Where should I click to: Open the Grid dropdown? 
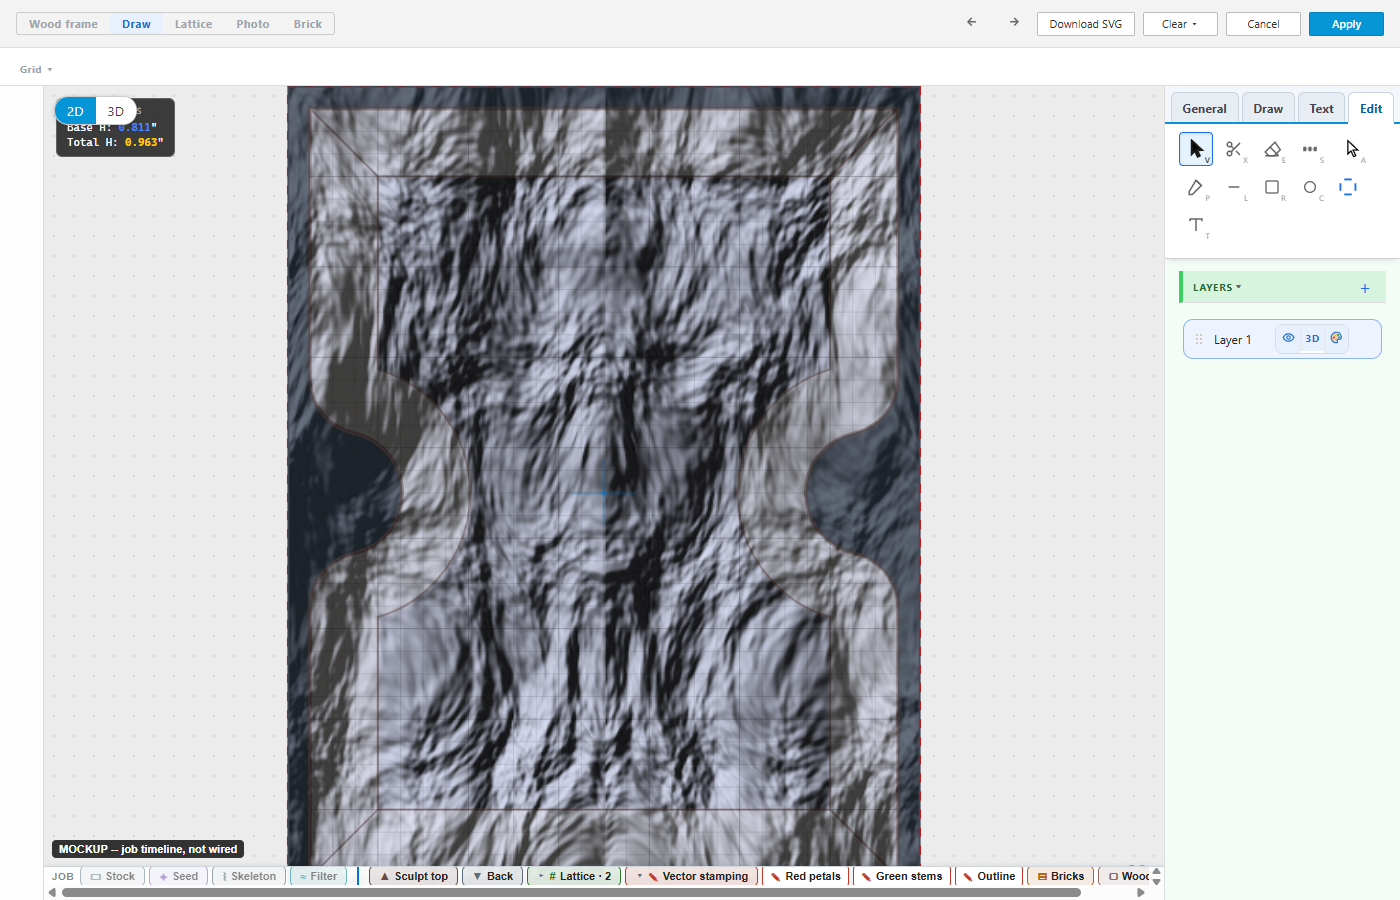click(36, 70)
